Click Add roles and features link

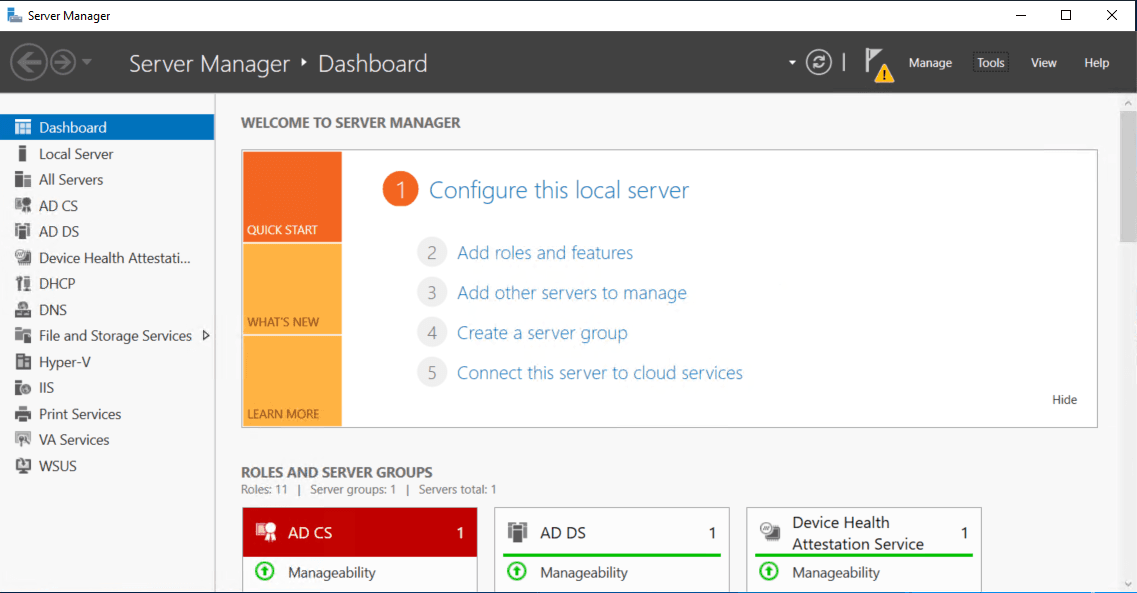point(545,252)
